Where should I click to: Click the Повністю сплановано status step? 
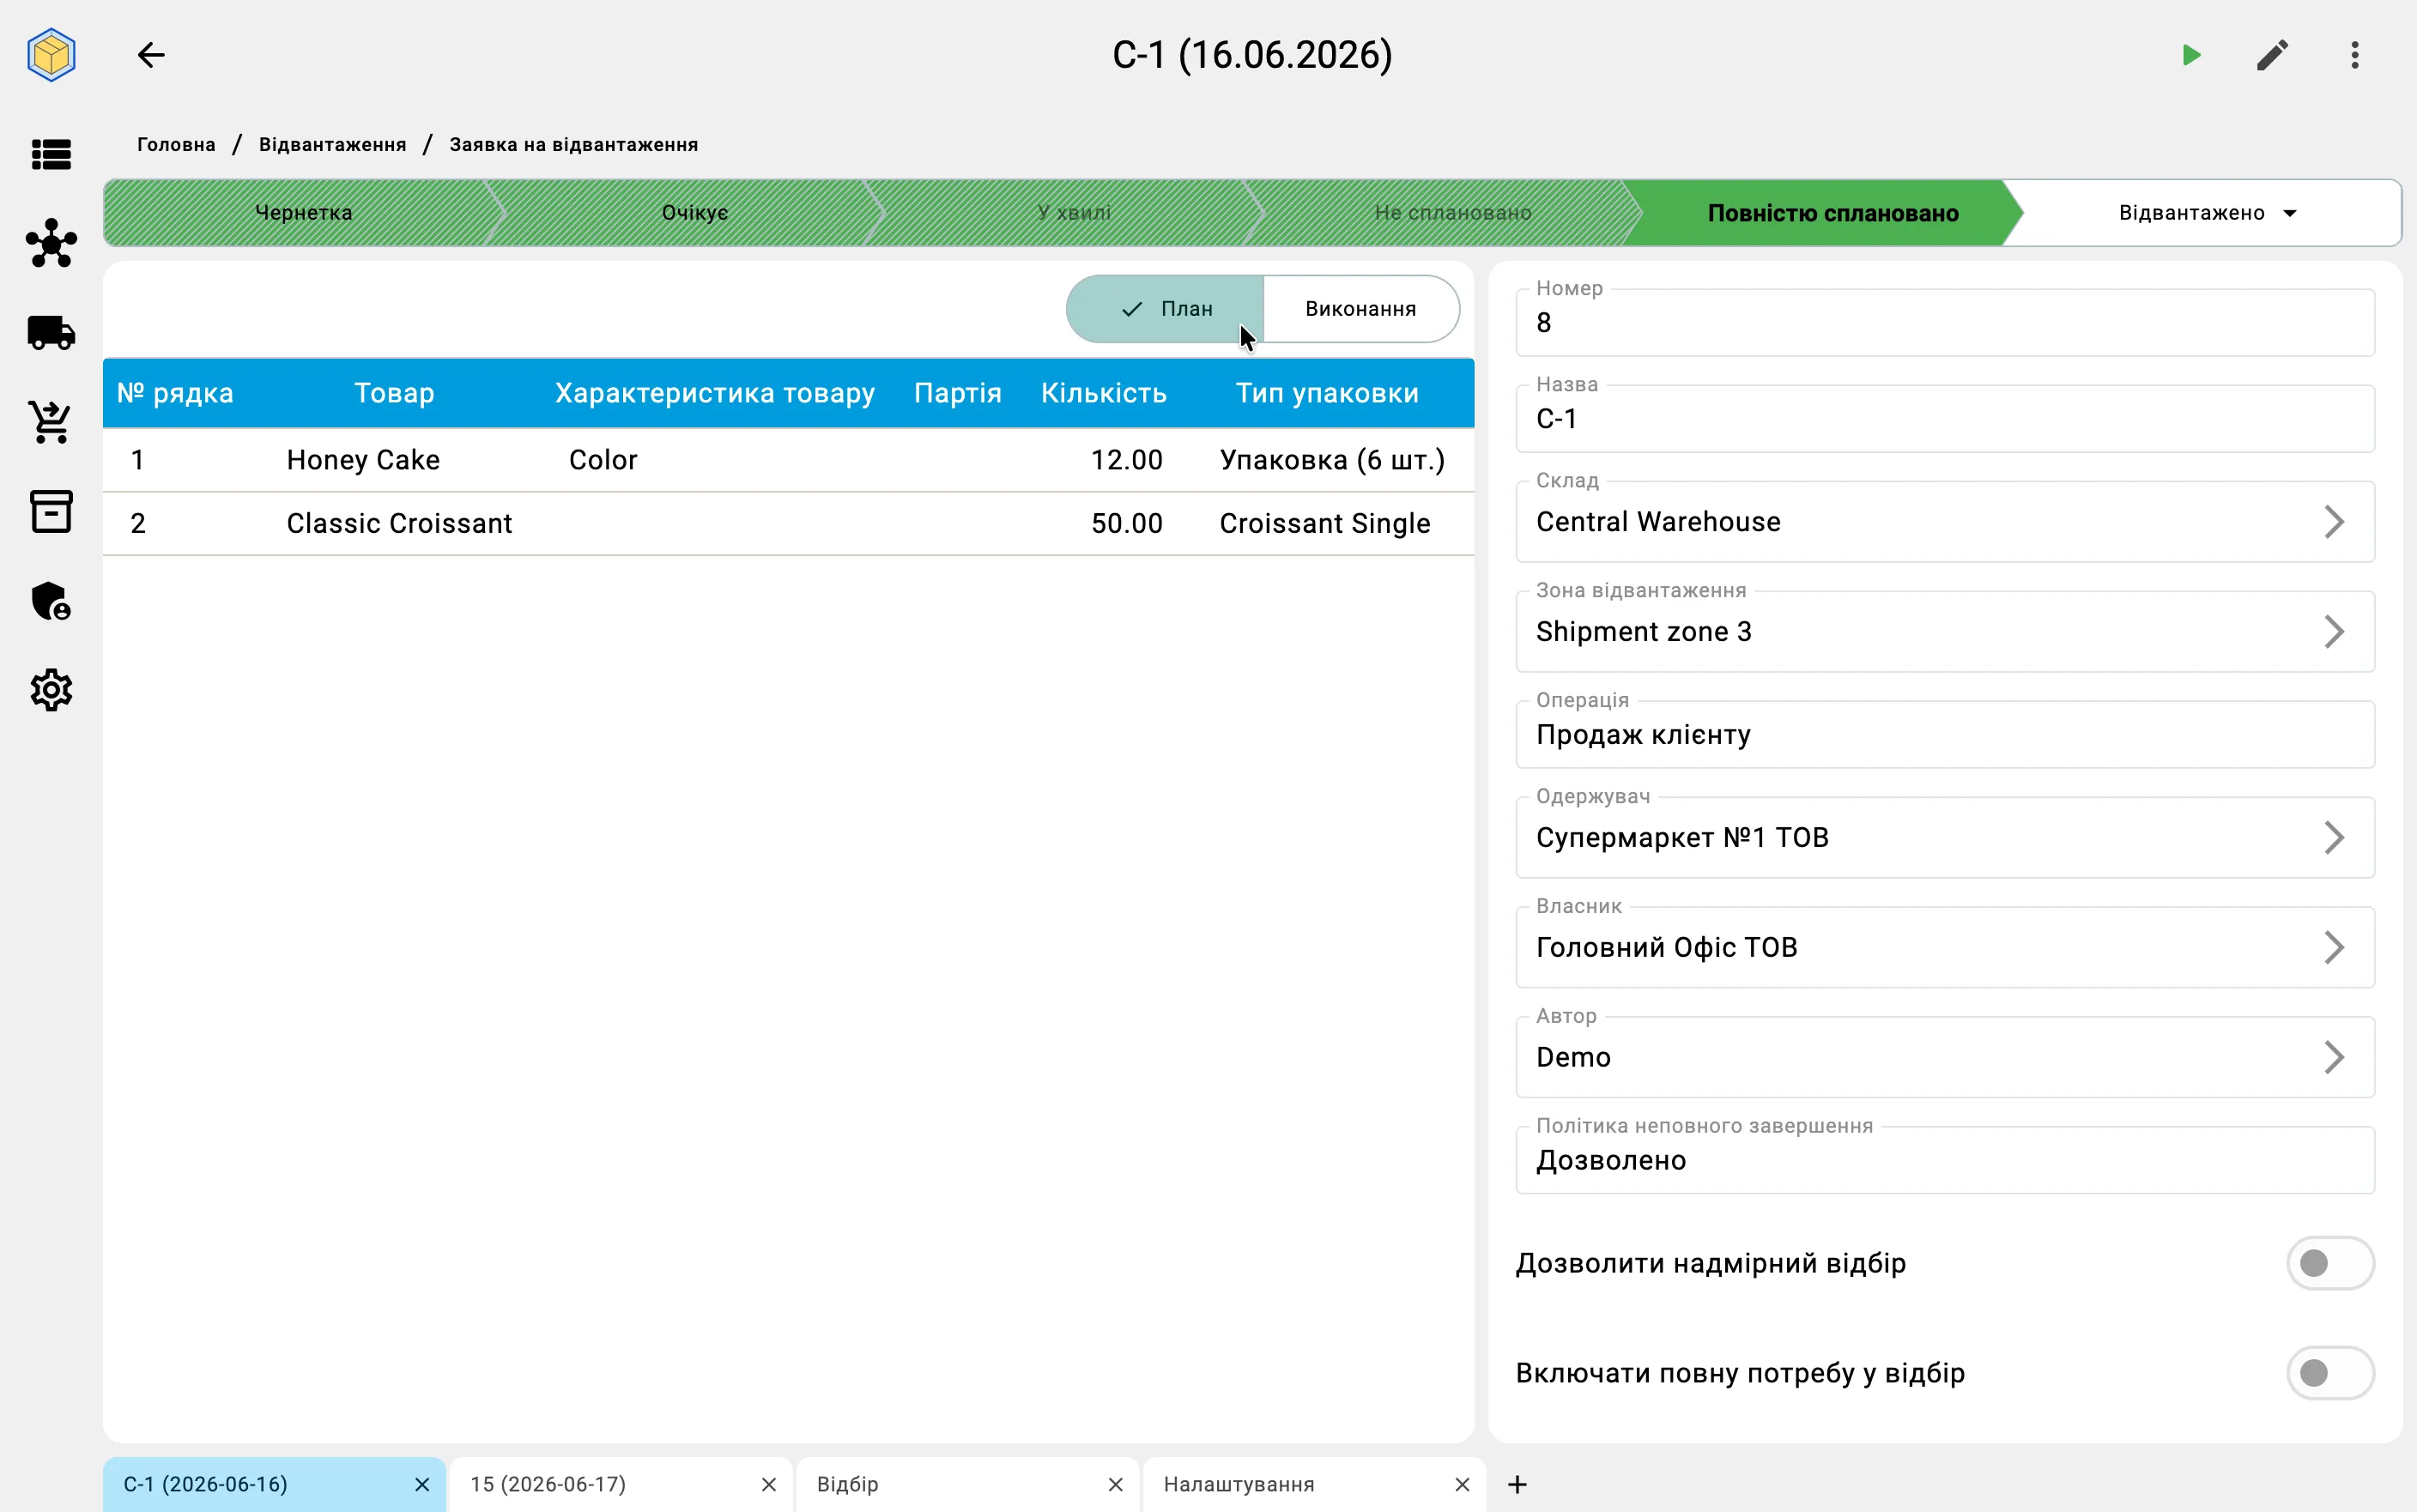[x=1832, y=213]
